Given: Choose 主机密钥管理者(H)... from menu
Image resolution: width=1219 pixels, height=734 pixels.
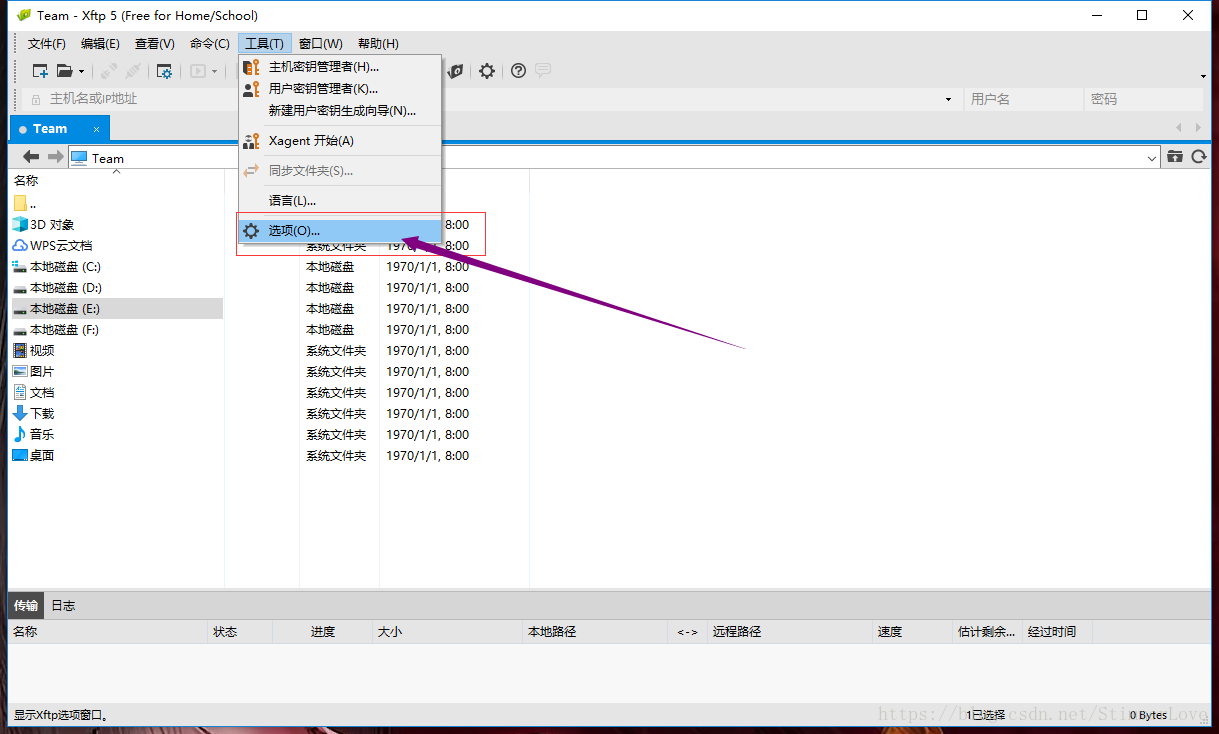Looking at the screenshot, I should (340, 67).
